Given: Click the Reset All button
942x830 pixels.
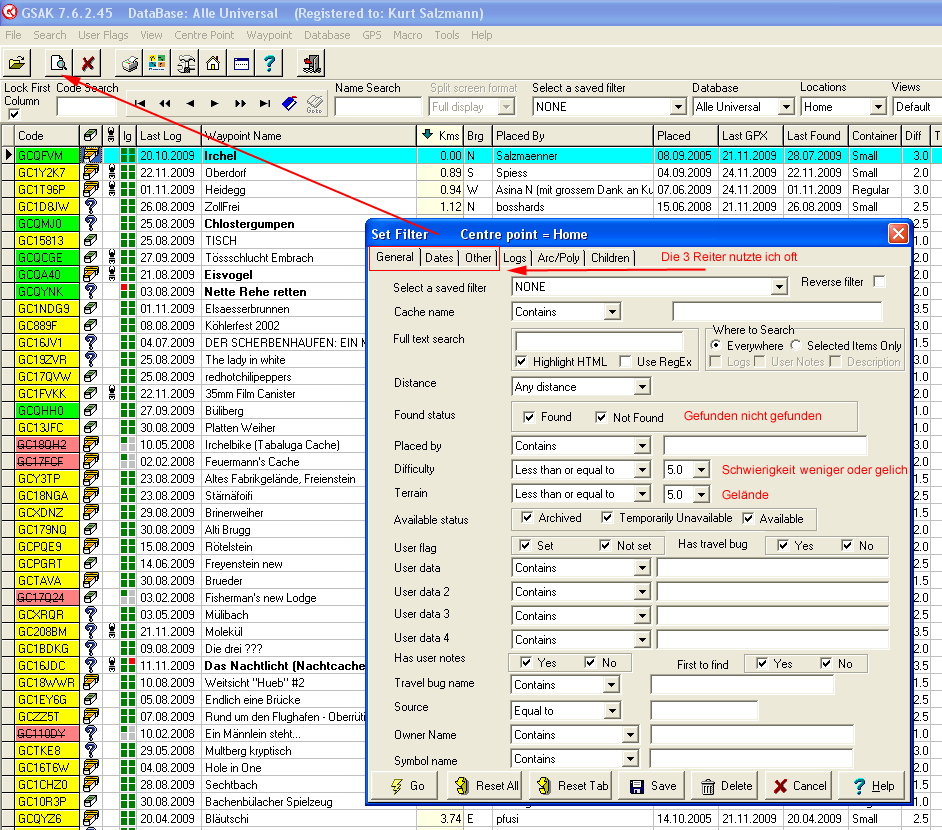Looking at the screenshot, I should (x=487, y=786).
